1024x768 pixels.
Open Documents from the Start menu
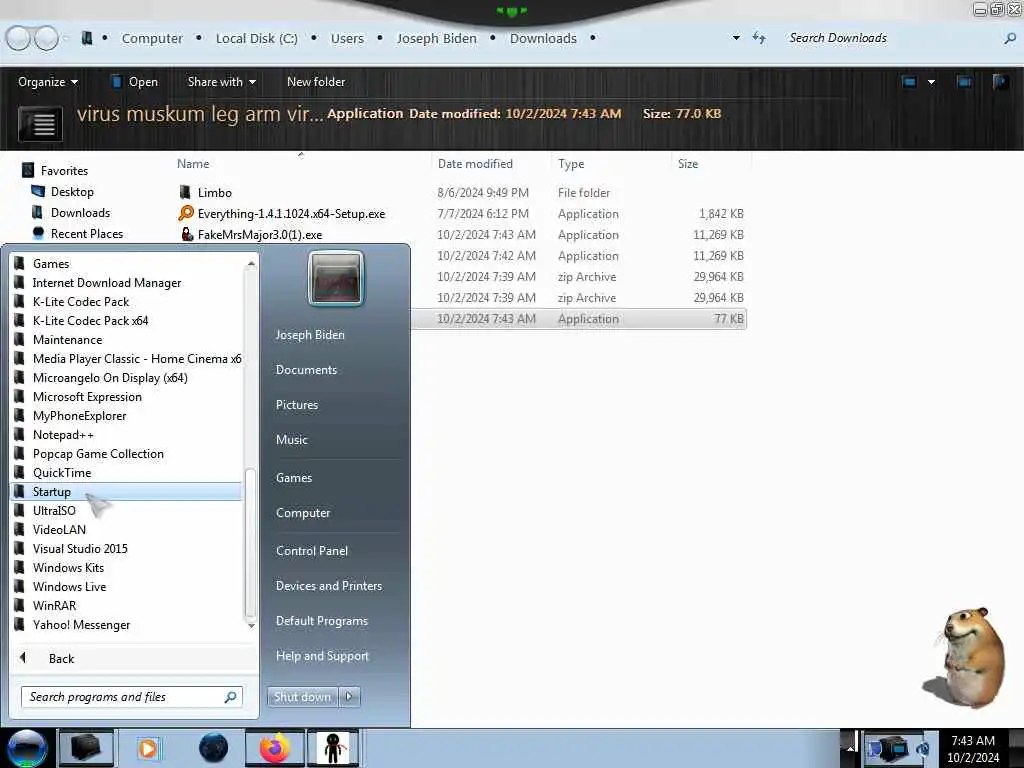(306, 370)
